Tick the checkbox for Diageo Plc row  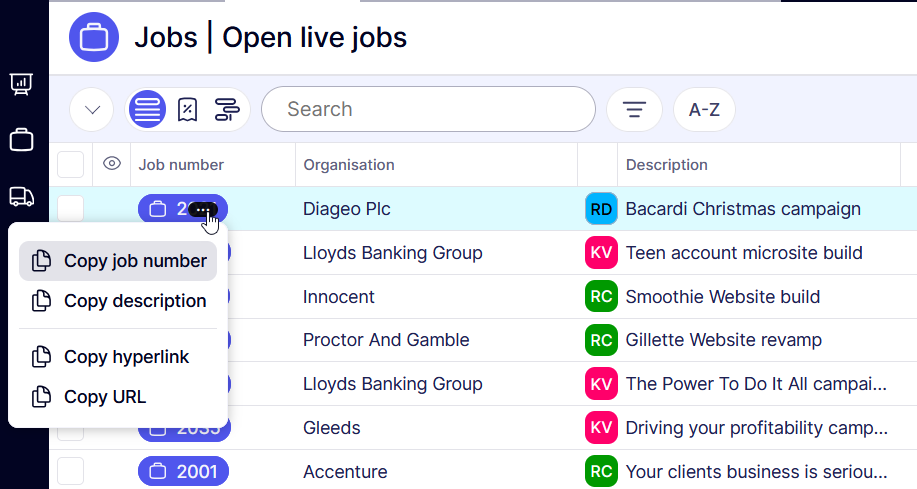coord(70,208)
